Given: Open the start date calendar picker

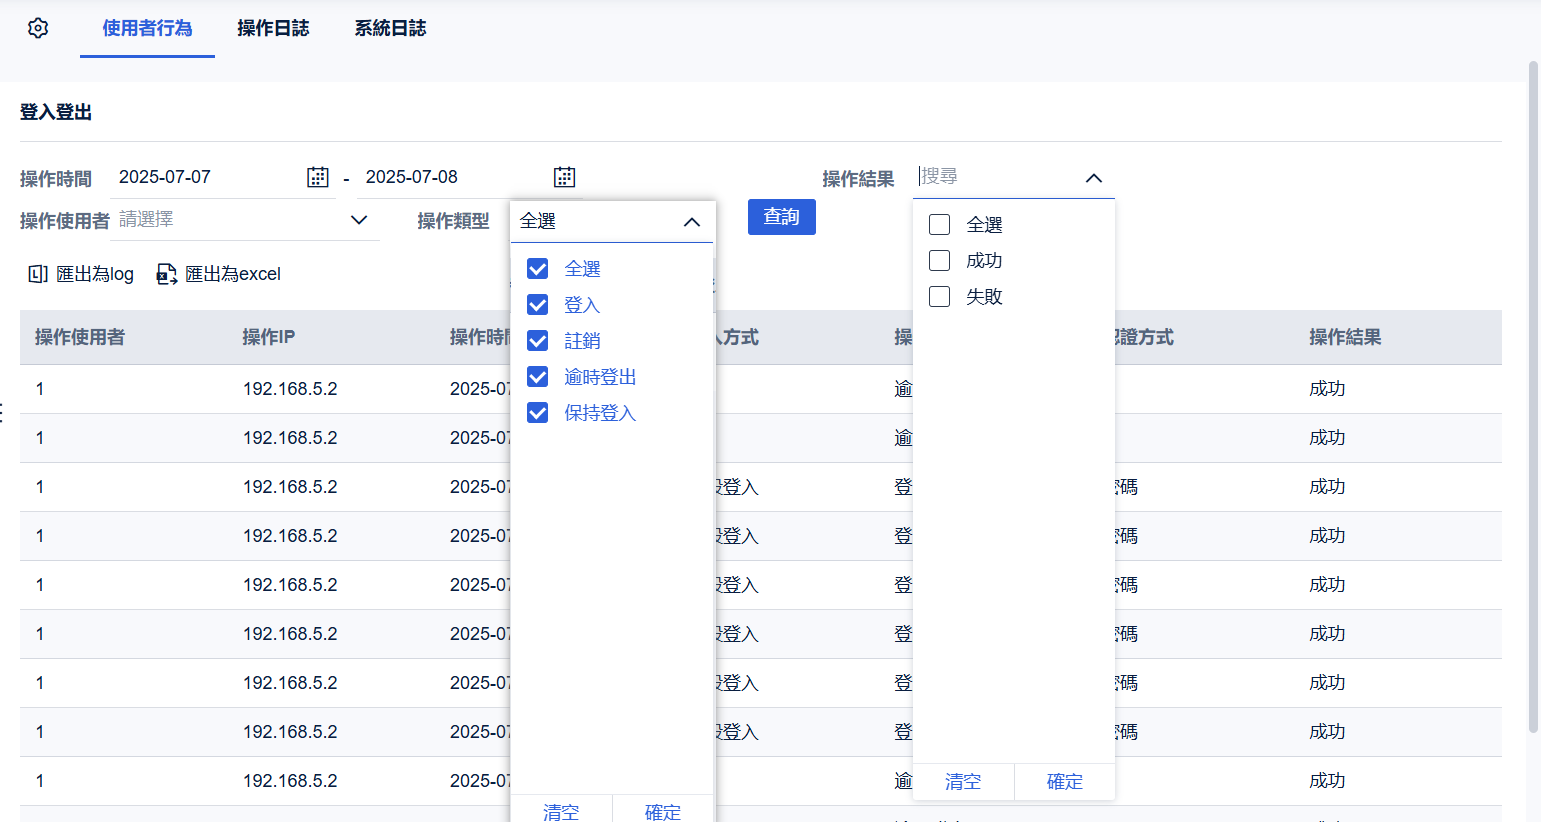Looking at the screenshot, I should [x=317, y=177].
